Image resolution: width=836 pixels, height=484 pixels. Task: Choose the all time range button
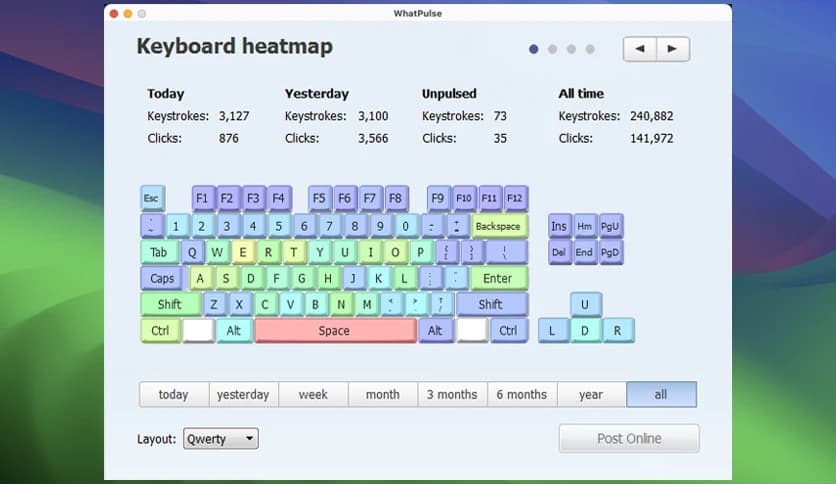click(x=661, y=395)
